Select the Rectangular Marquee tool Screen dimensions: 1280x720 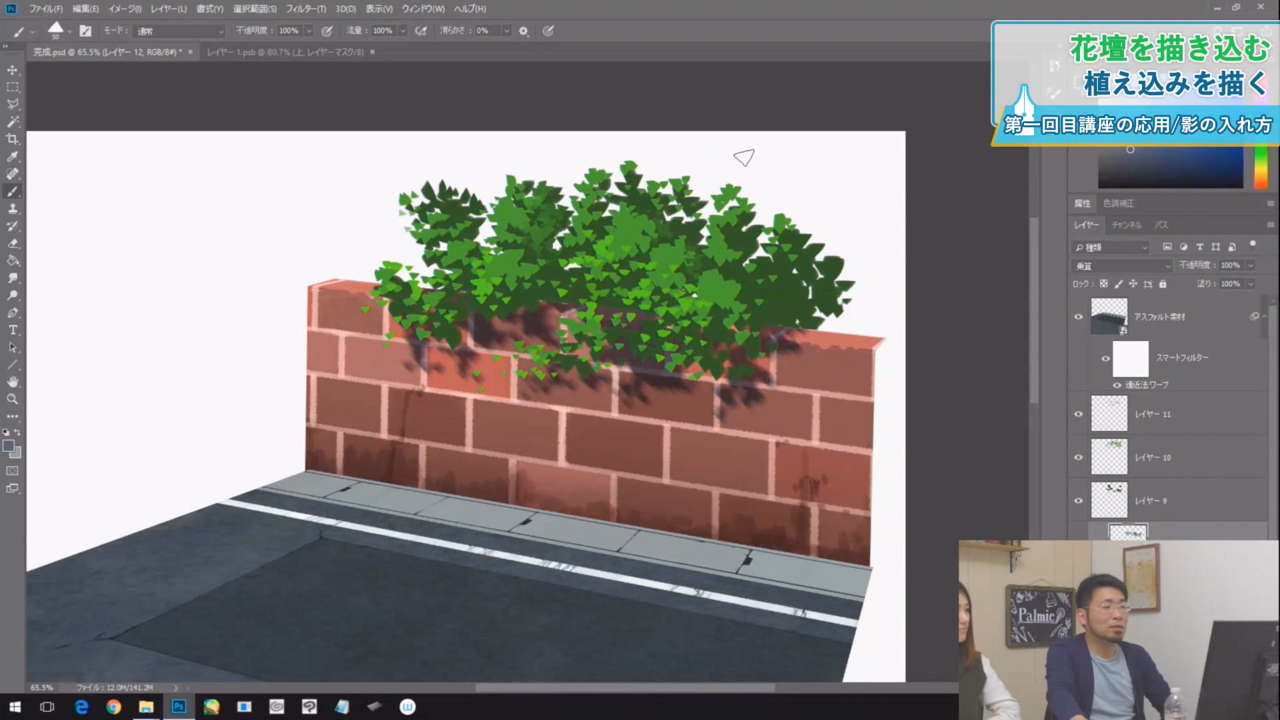(x=13, y=87)
